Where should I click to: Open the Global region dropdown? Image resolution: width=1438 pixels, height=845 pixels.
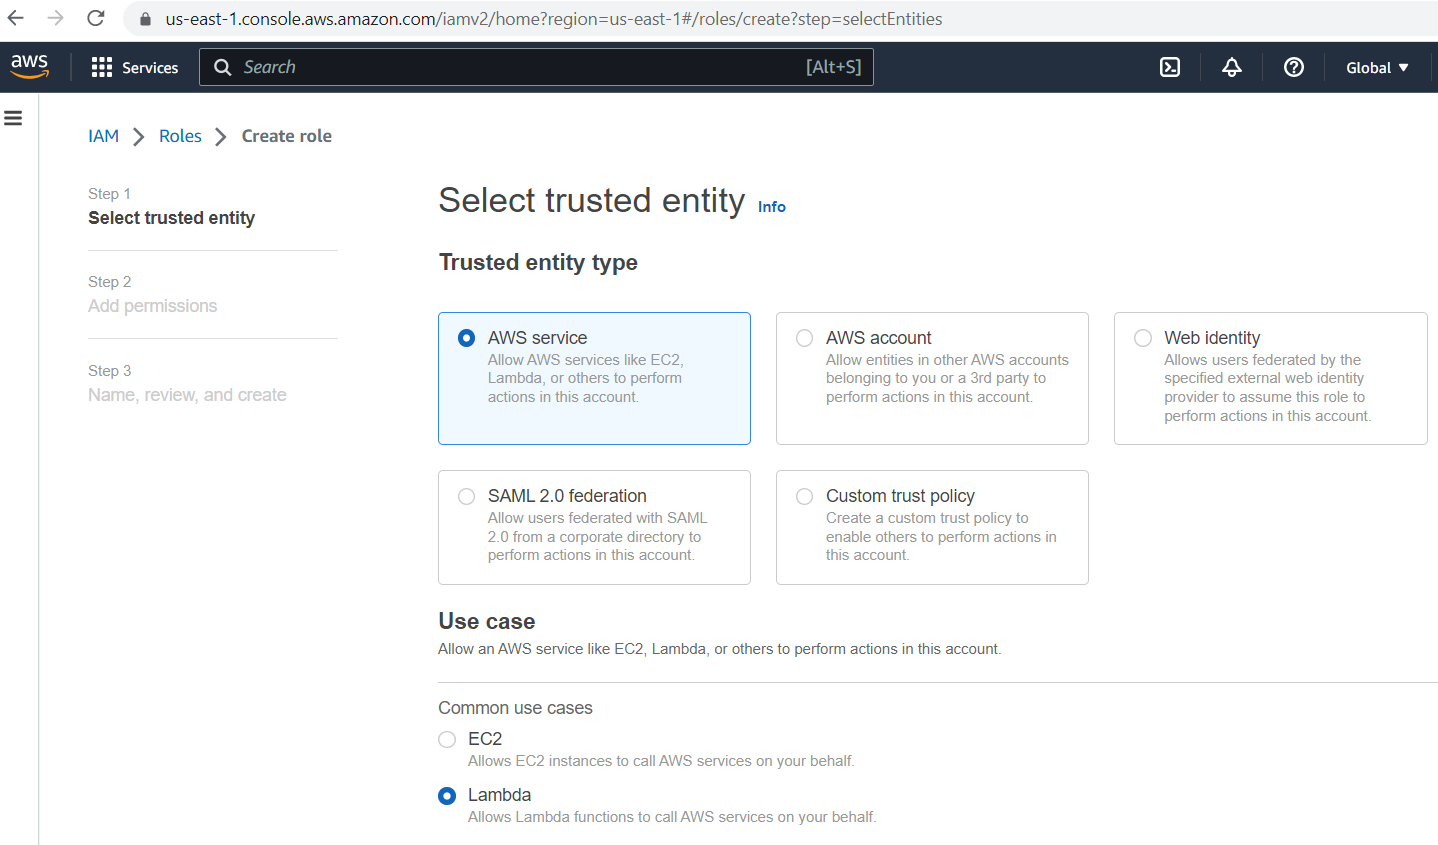tap(1376, 67)
